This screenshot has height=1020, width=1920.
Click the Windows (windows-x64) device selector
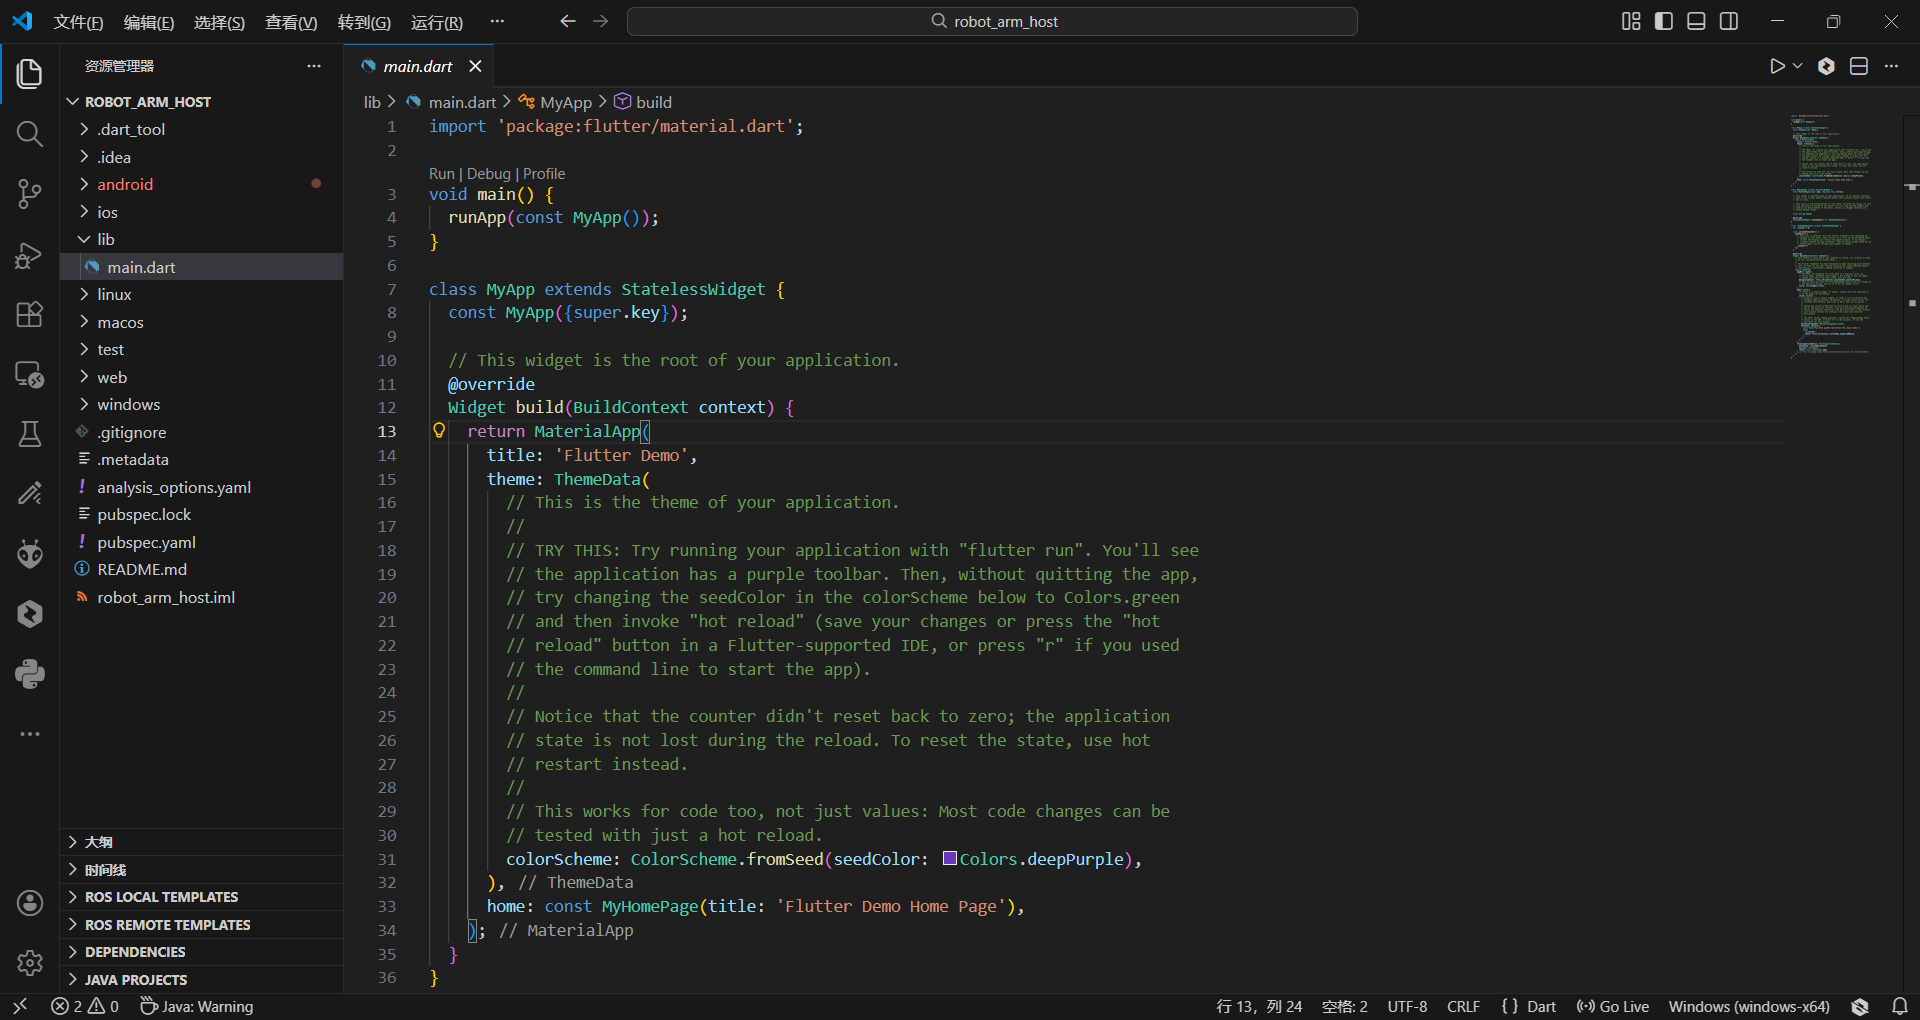pyautogui.click(x=1749, y=1006)
